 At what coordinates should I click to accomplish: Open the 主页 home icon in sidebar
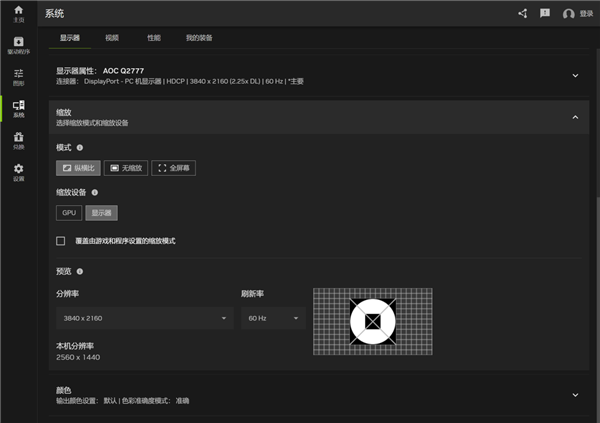18,13
